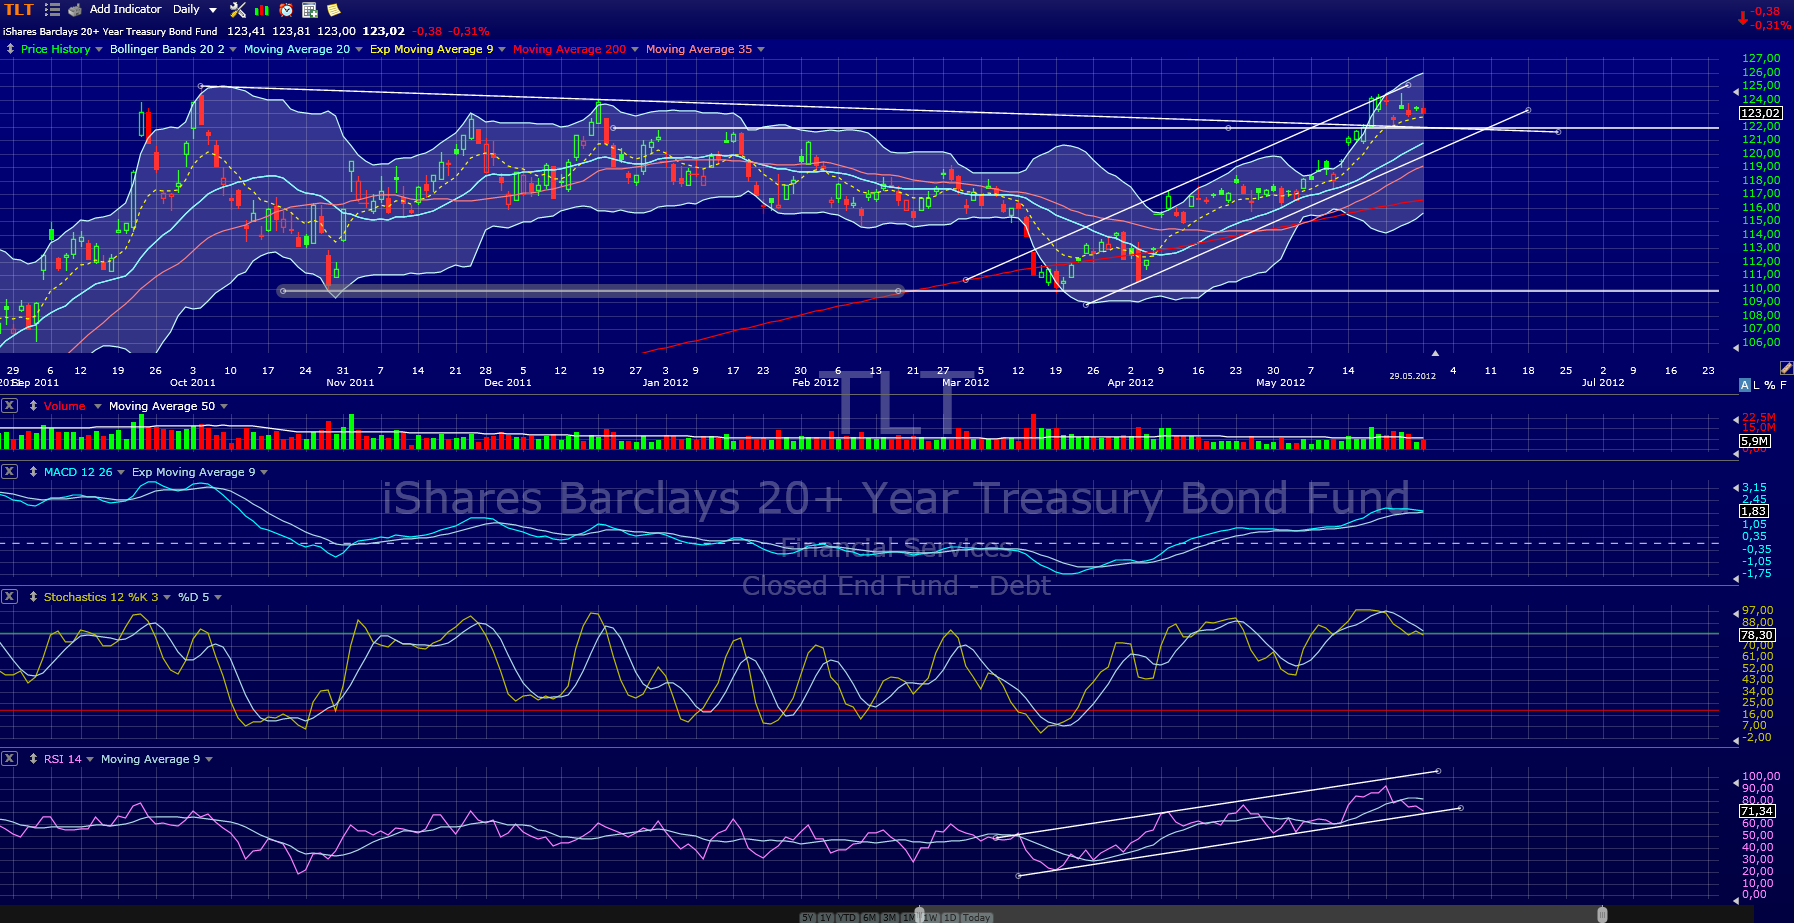
Task: Click Moving Average 50 volume label
Action: click(162, 406)
